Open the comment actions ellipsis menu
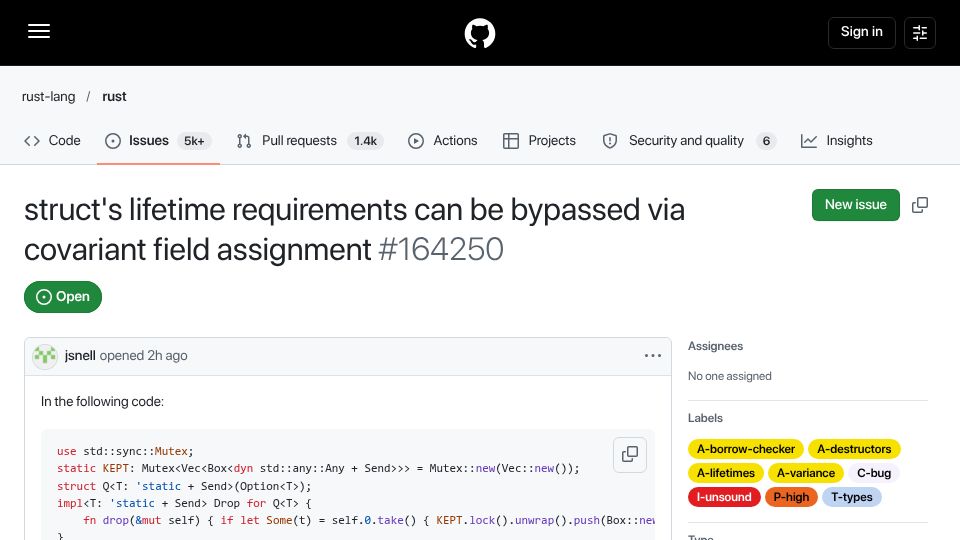The height and width of the screenshot is (540, 960). (653, 356)
